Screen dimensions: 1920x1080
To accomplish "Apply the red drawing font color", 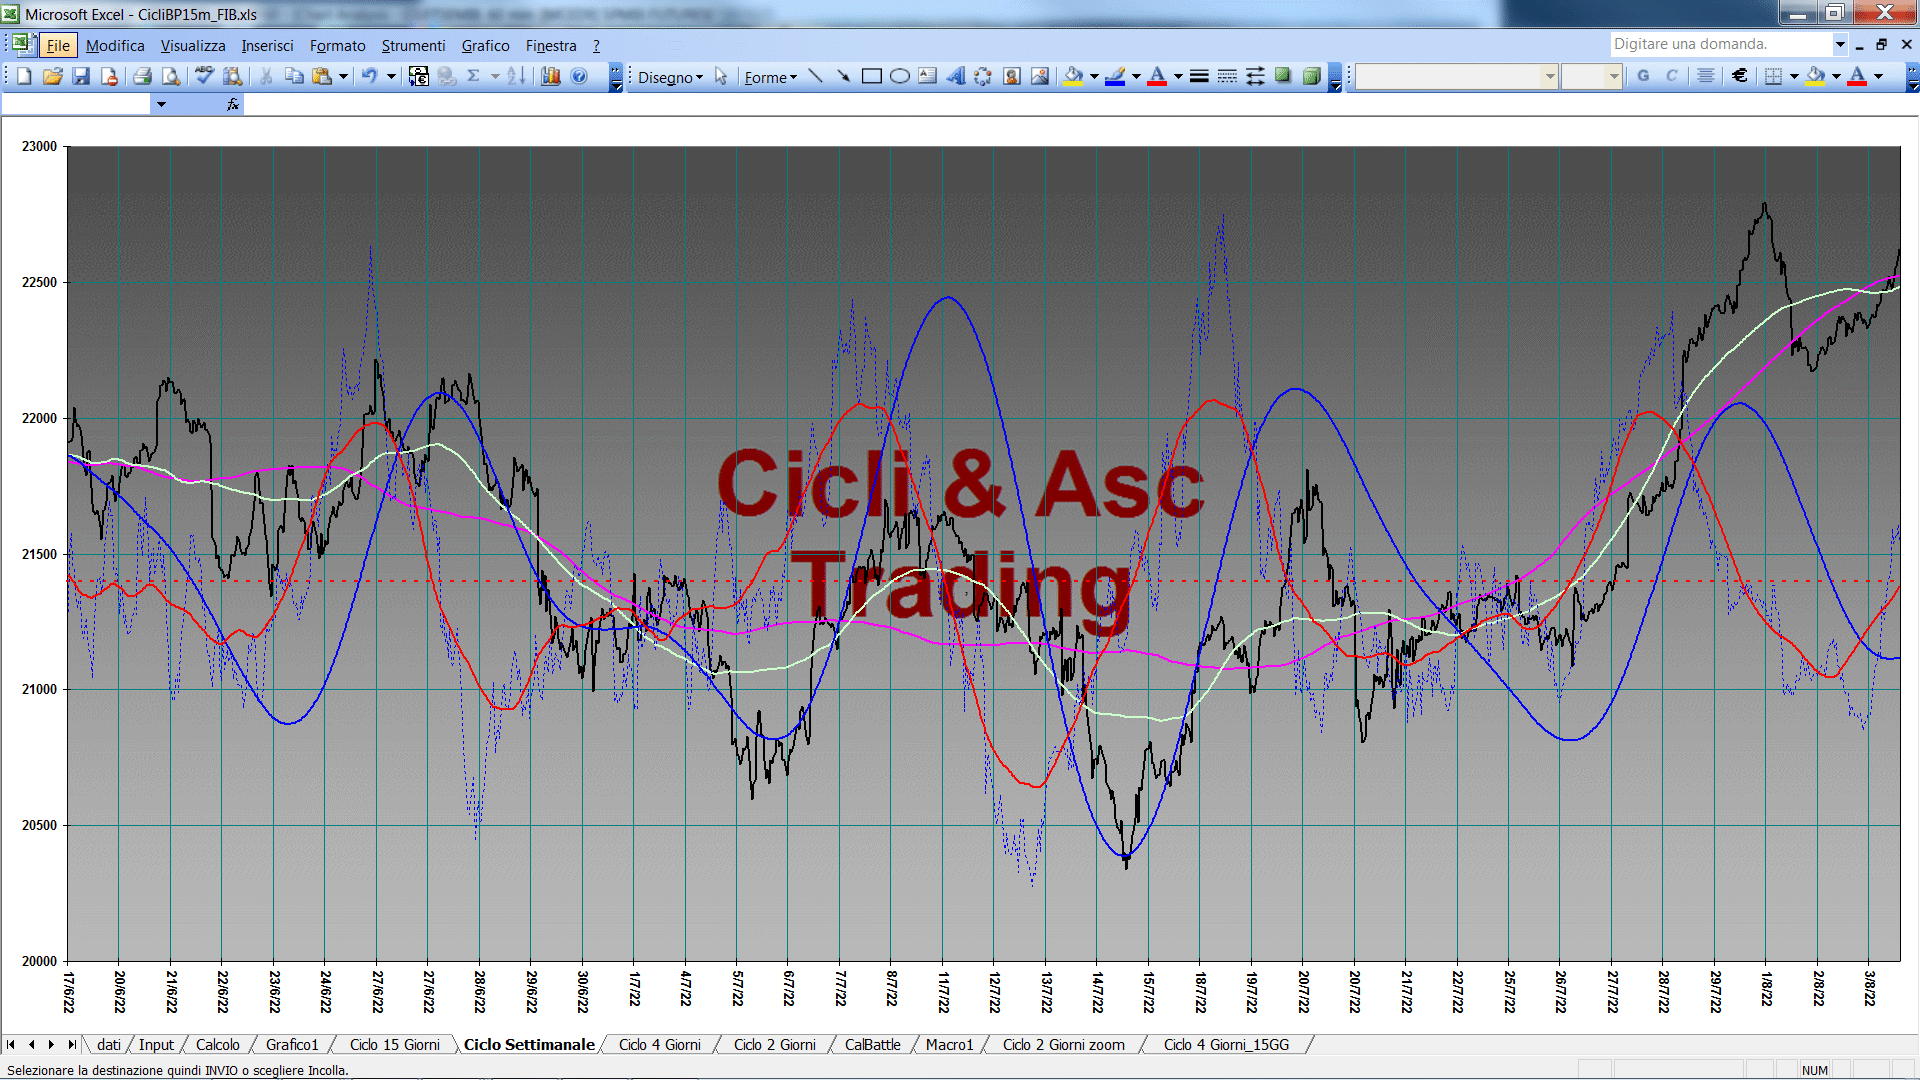I will tap(1157, 76).
